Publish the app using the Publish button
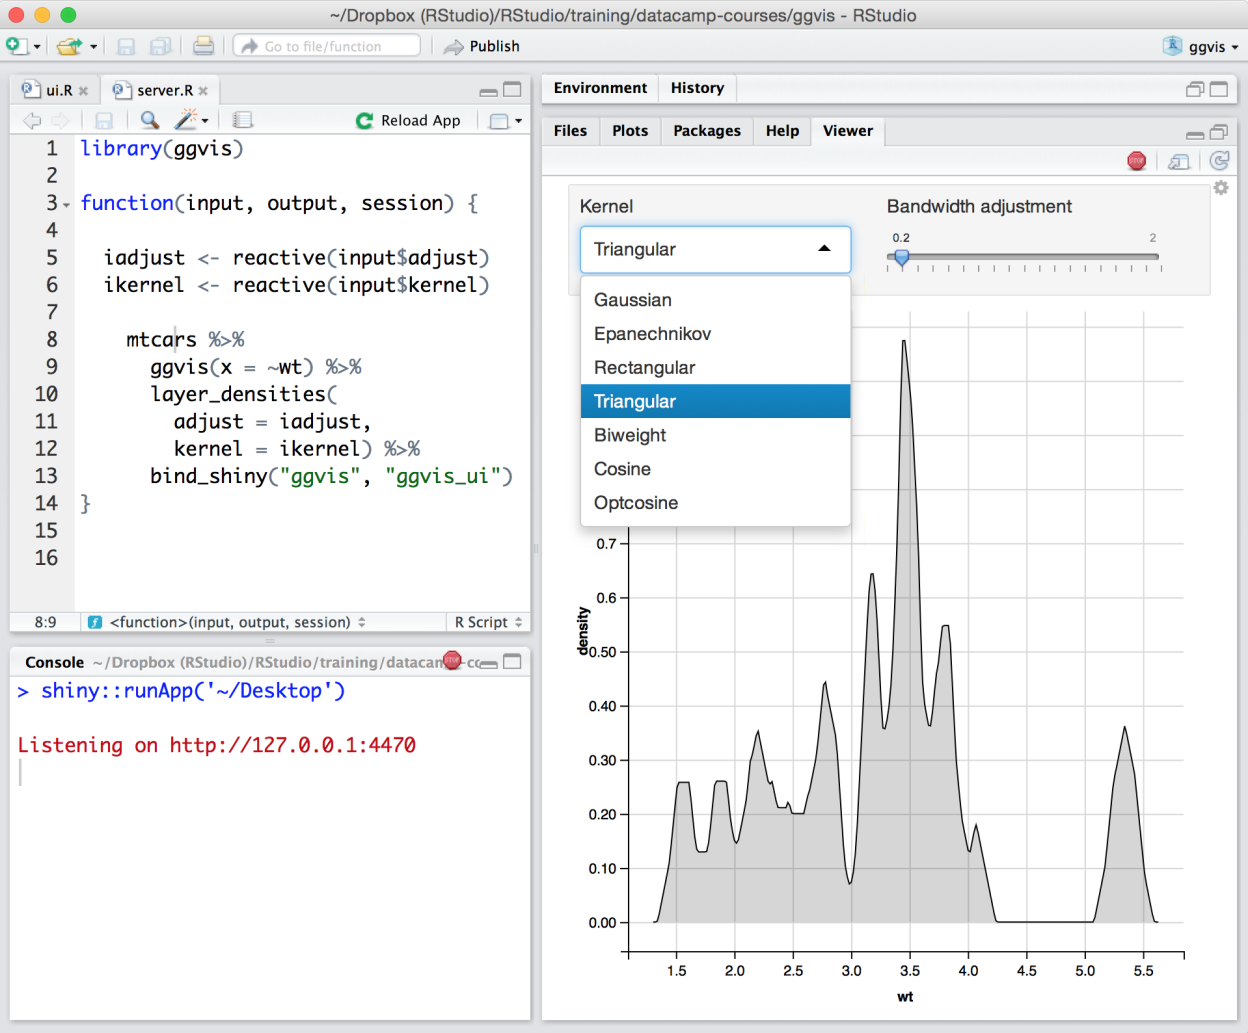1248x1033 pixels. 482,47
